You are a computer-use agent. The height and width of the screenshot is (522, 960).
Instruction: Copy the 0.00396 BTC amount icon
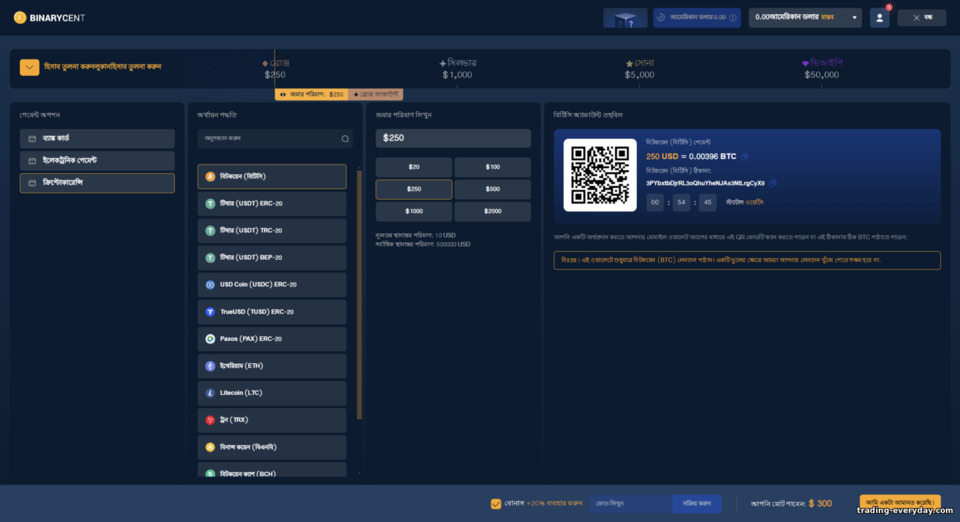745,157
